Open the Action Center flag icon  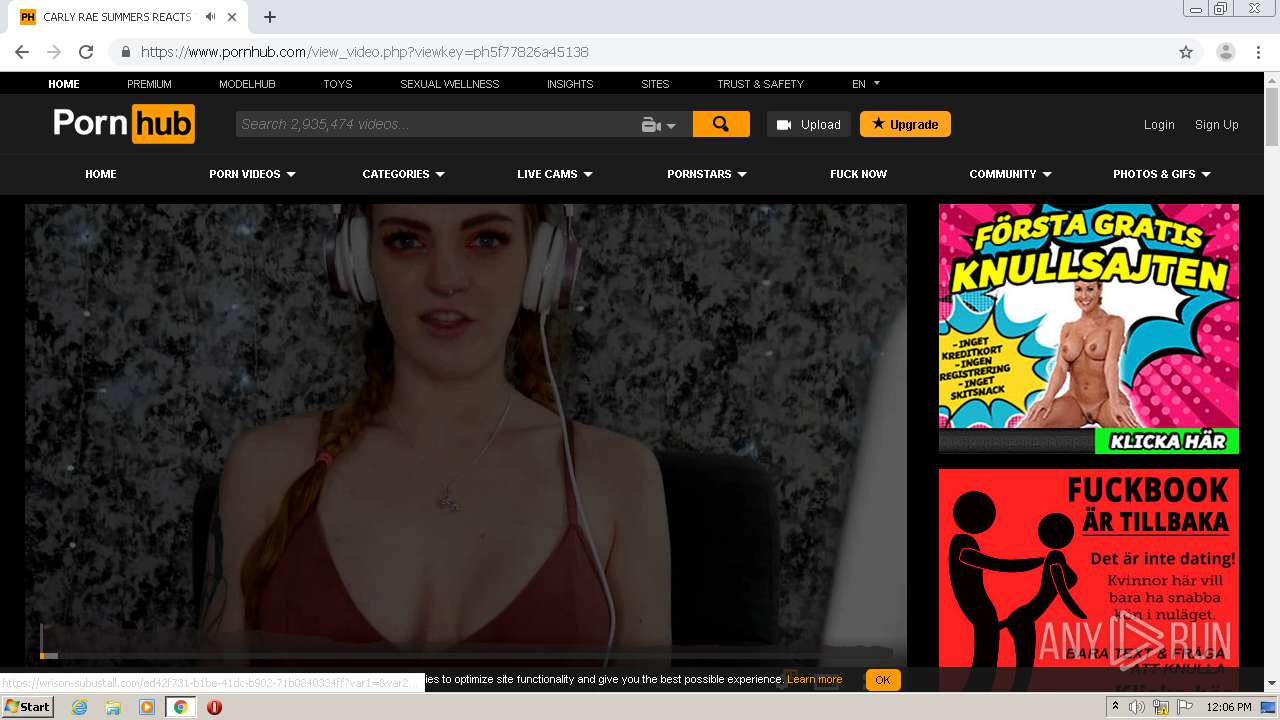tap(1185, 707)
